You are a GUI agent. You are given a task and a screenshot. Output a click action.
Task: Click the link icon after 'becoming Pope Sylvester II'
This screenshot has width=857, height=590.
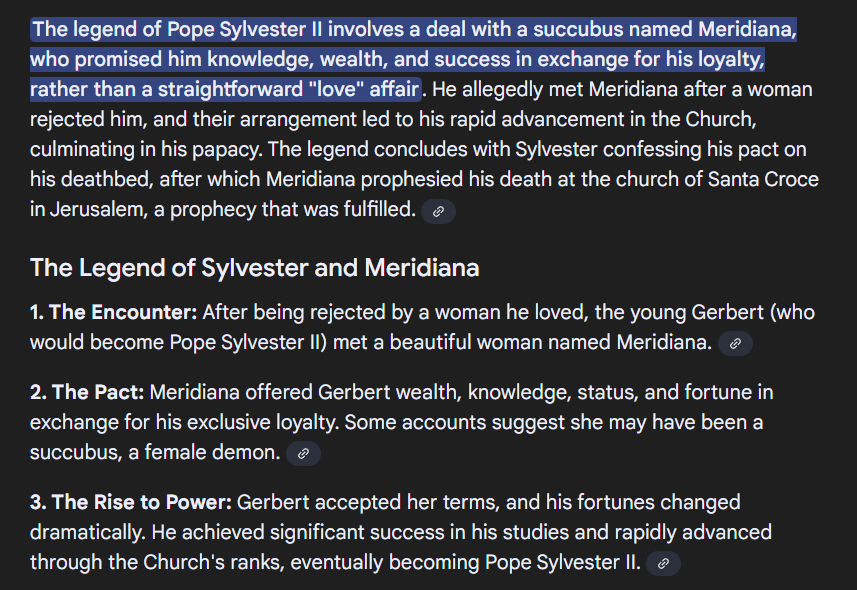pos(663,563)
